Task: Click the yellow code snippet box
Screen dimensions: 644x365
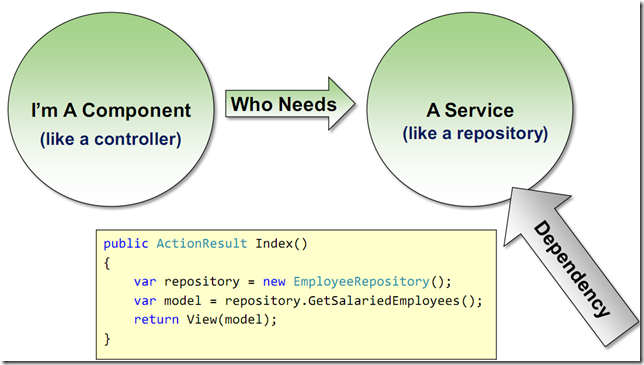Action: coord(296,294)
